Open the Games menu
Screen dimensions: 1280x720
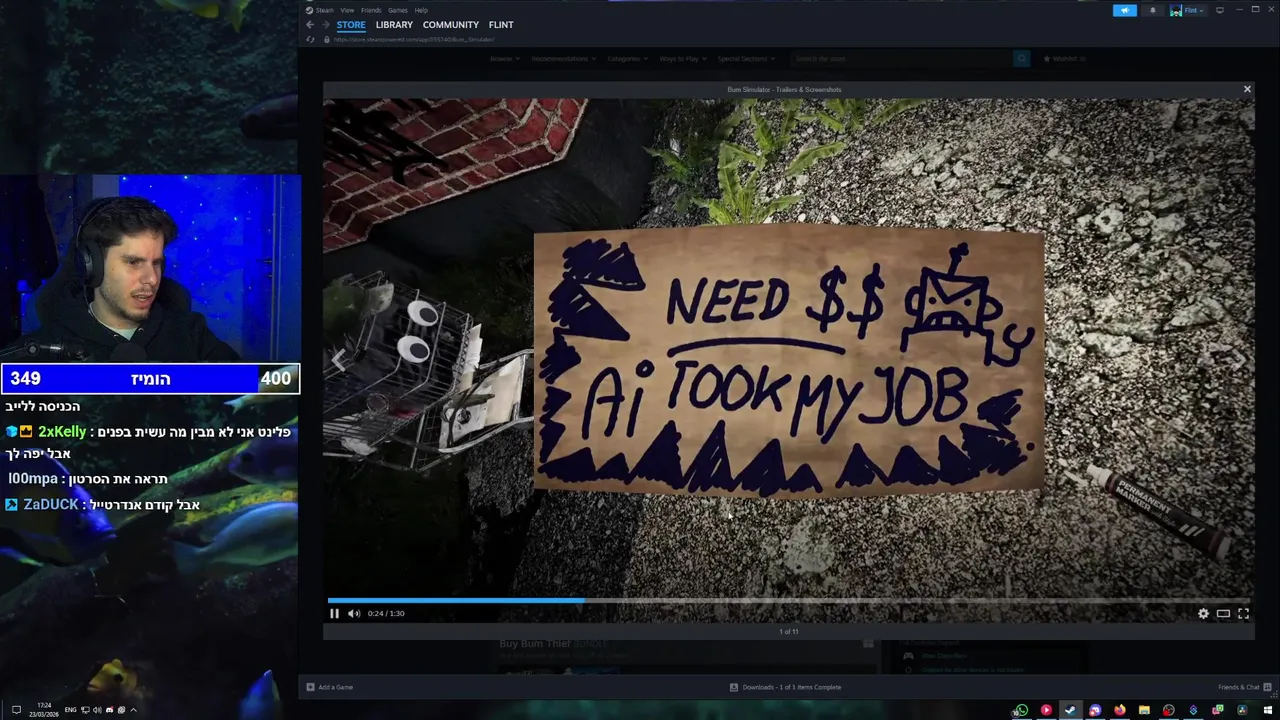coord(398,10)
